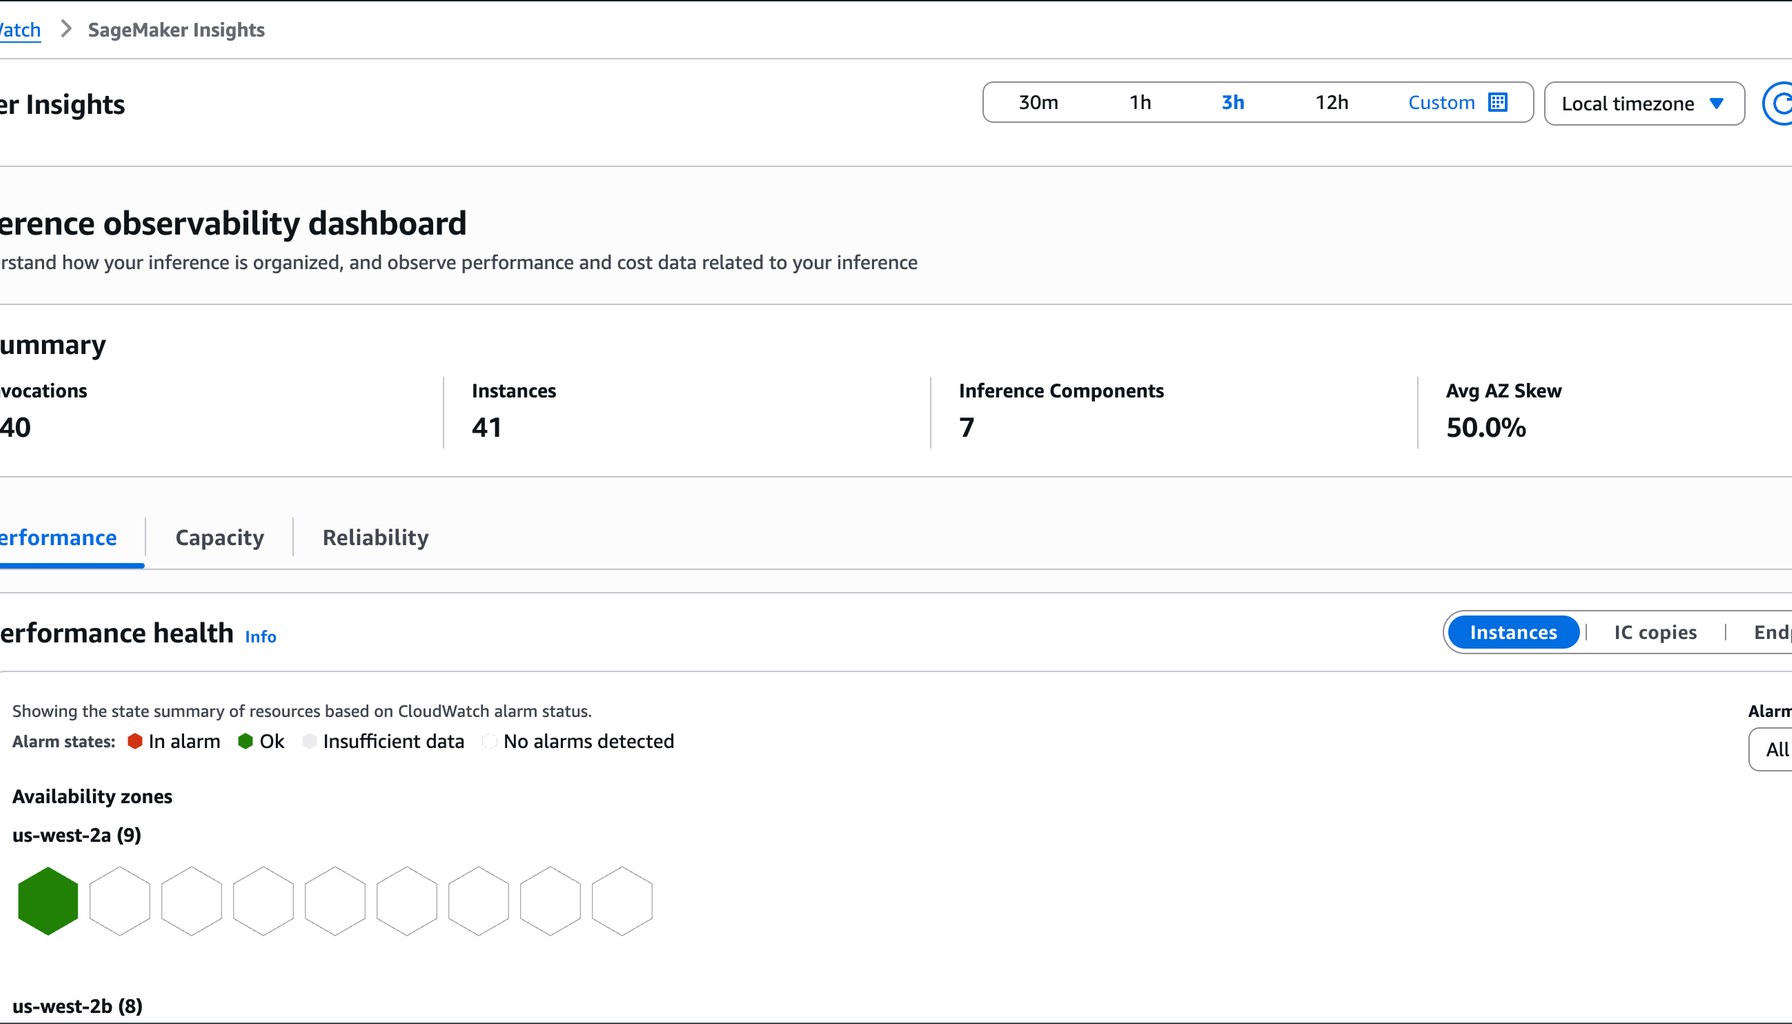Open the Local timezone dropdown
This screenshot has width=1792, height=1024.
pyautogui.click(x=1644, y=103)
